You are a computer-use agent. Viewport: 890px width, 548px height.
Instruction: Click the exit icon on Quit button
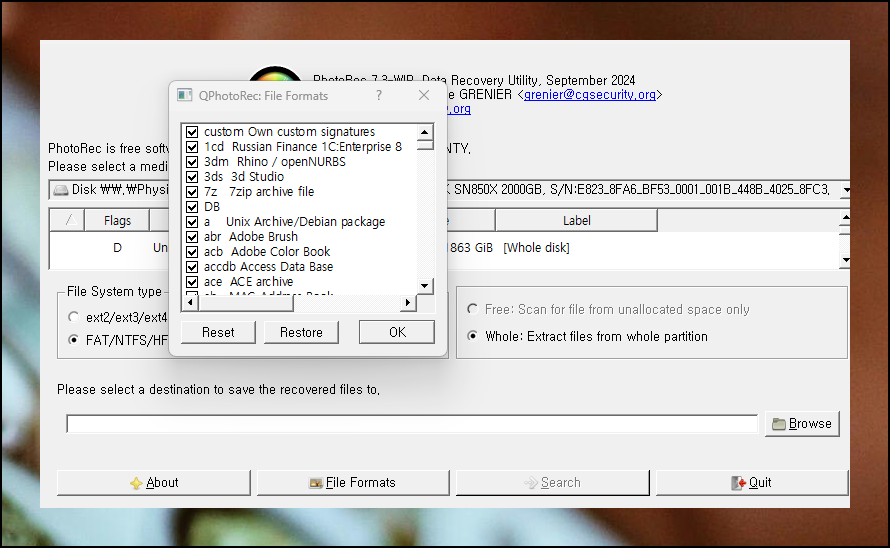pos(738,483)
